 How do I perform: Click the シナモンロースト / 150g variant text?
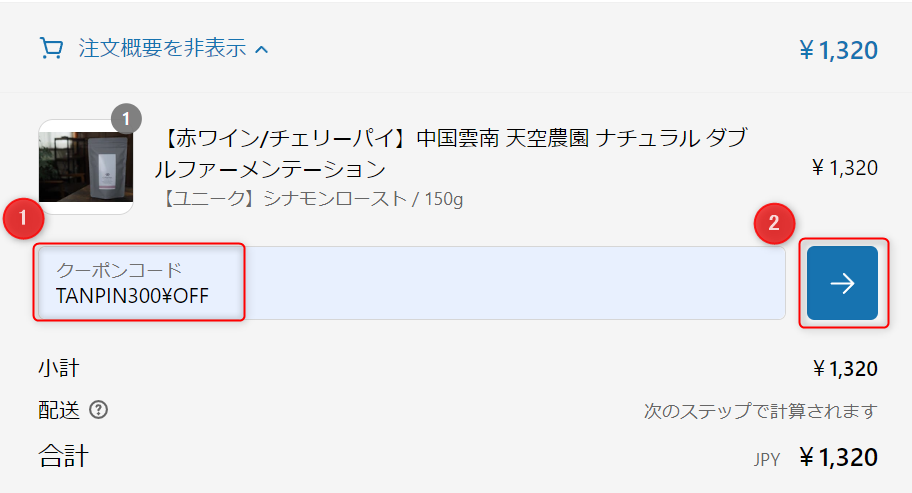(x=312, y=199)
